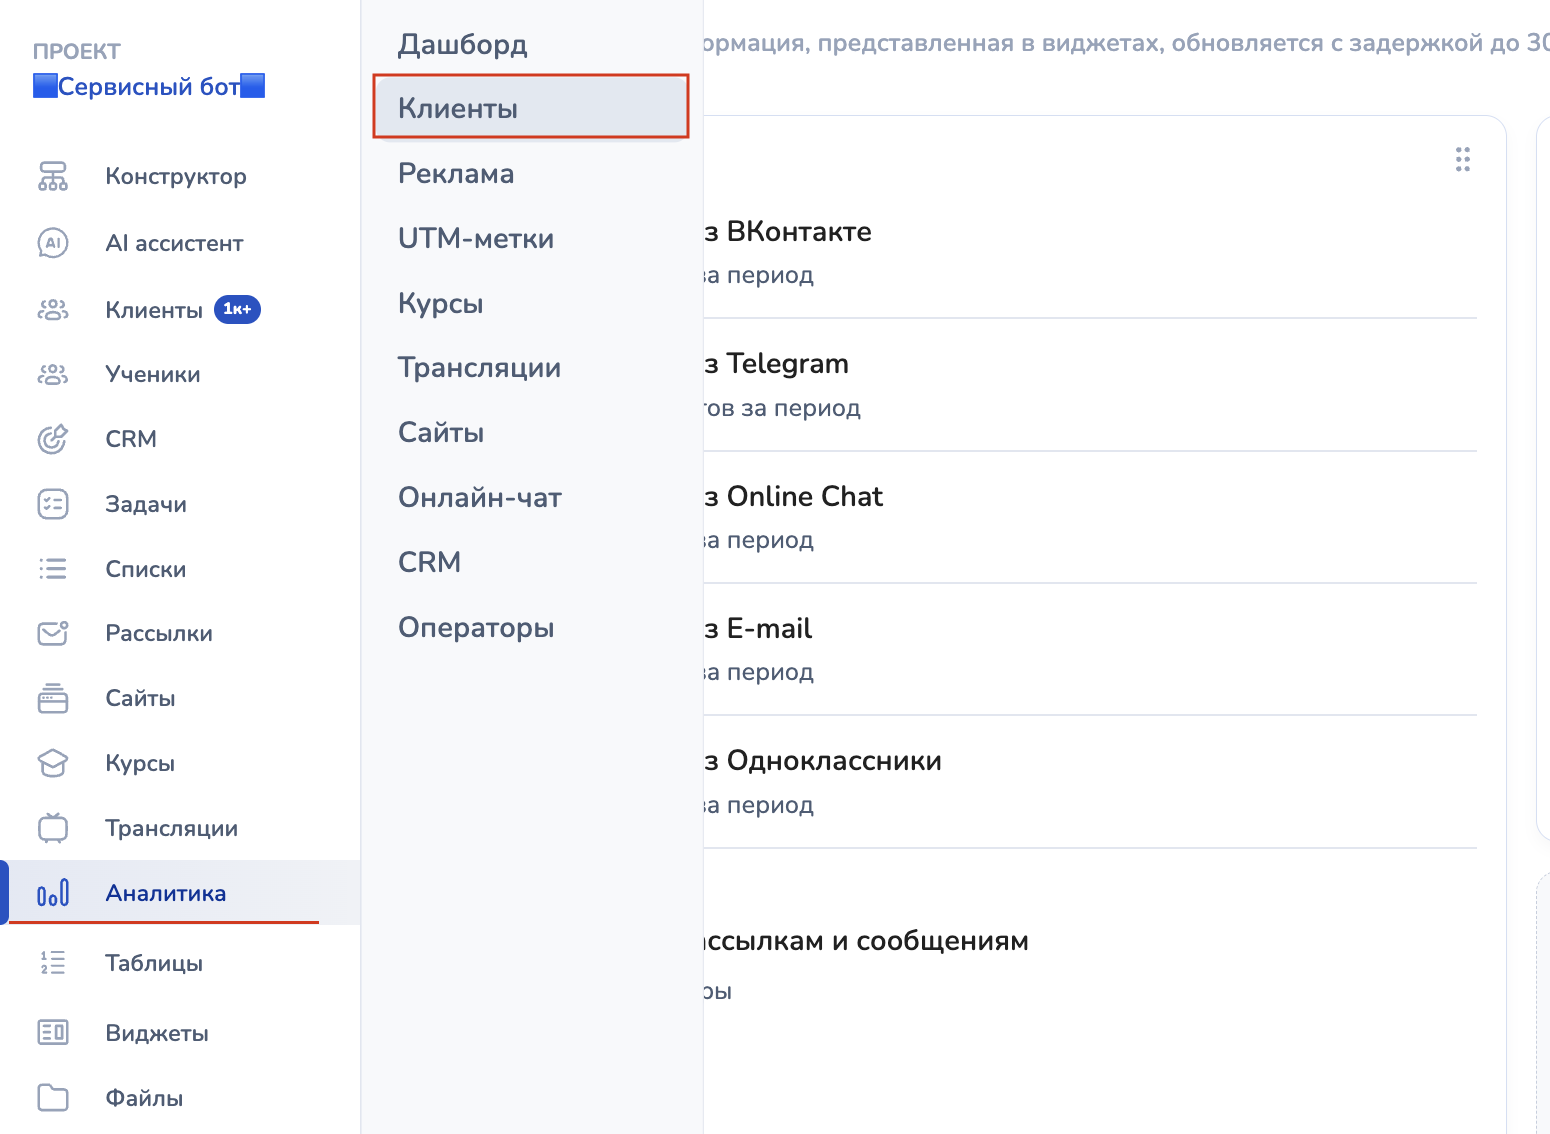Click the Рассылки envelope icon
This screenshot has height=1134, width=1550.
tap(53, 633)
